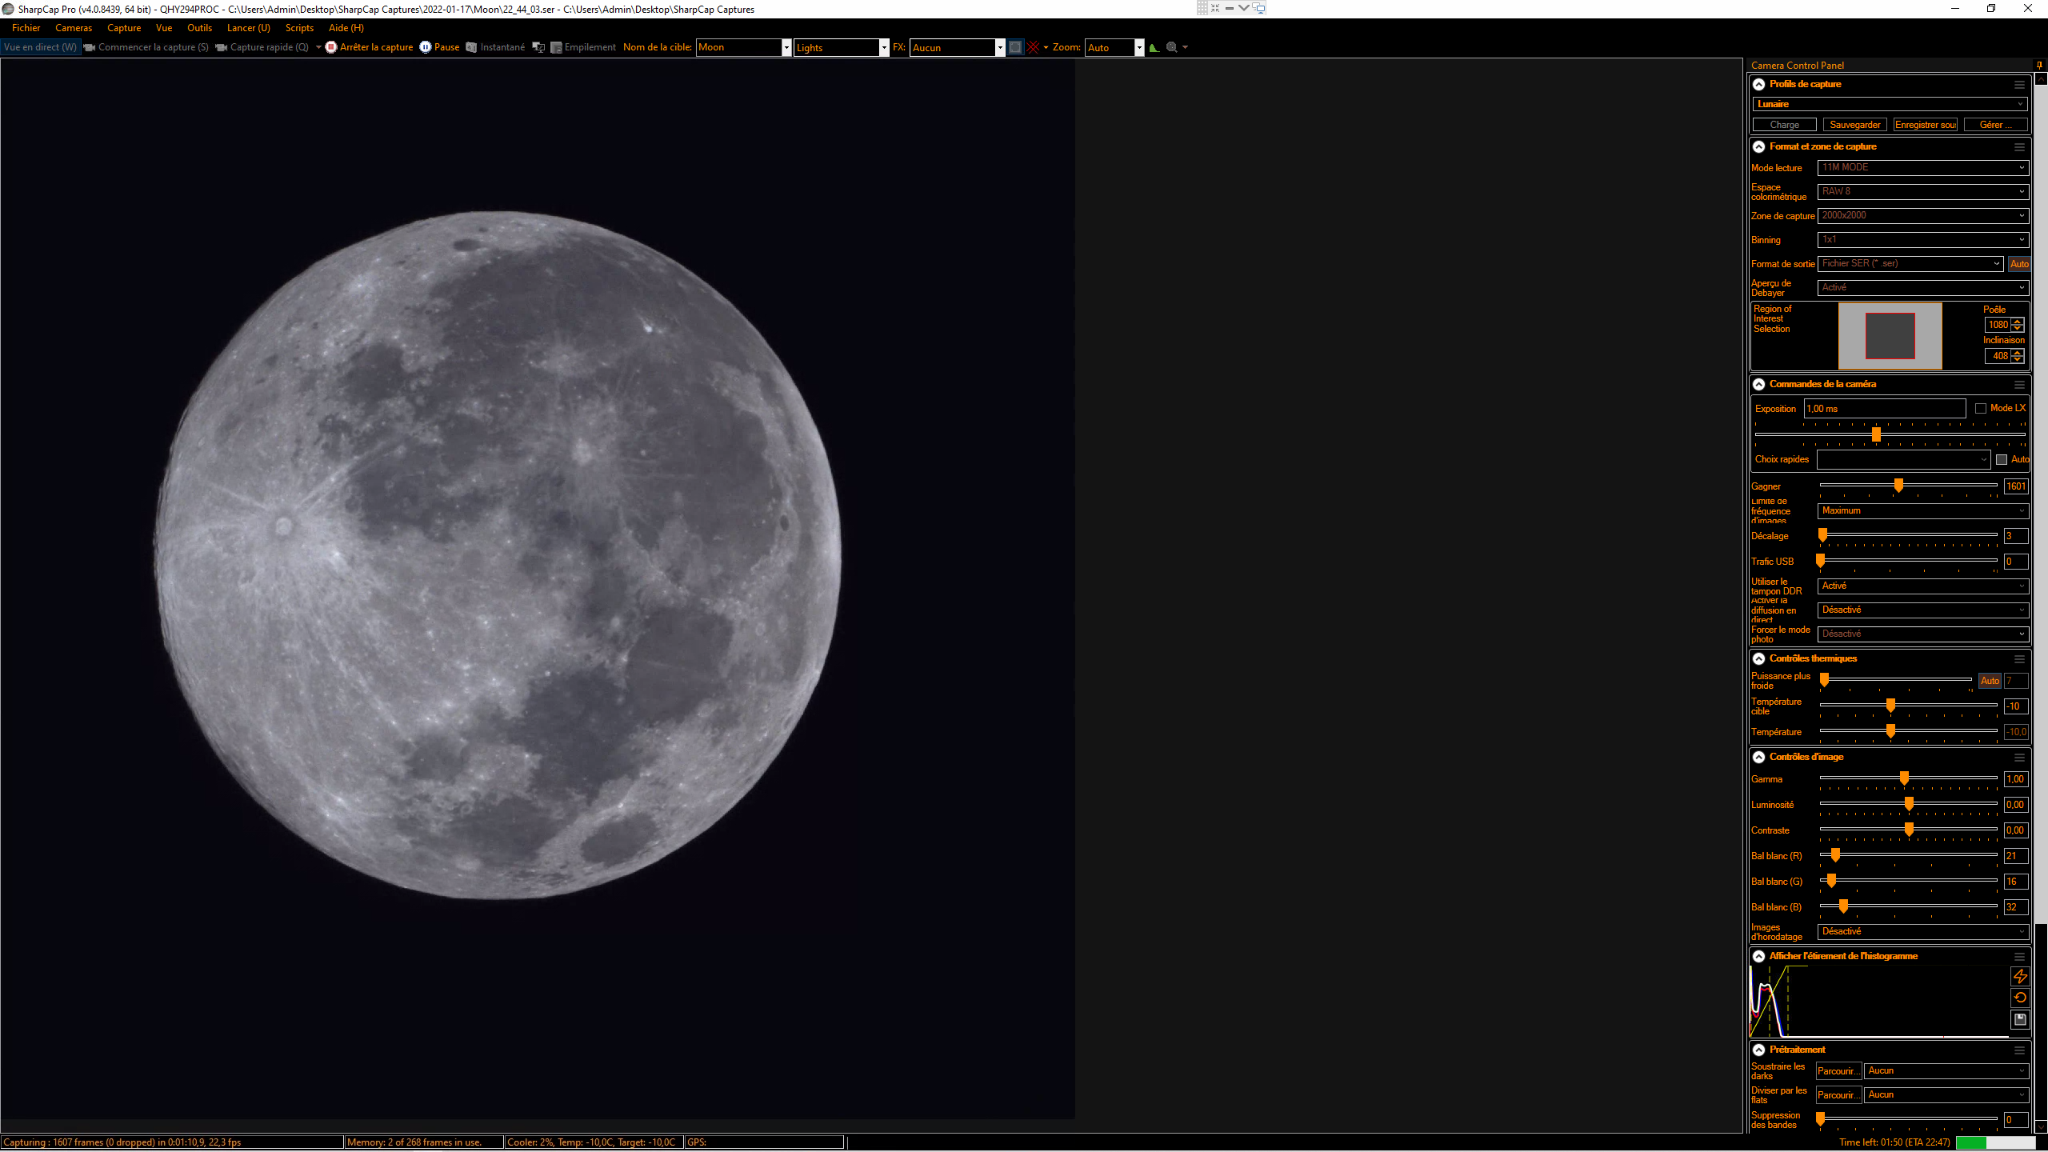Collapse the Profils de capture section

click(1759, 84)
